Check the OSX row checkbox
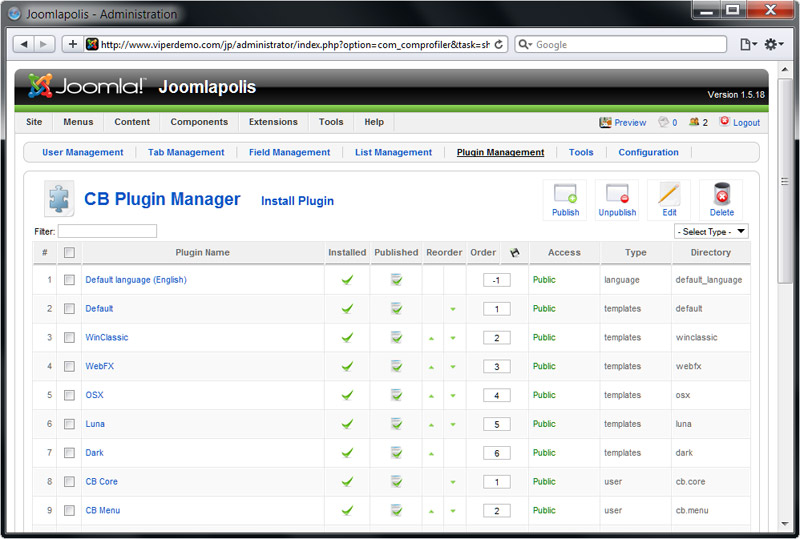The image size is (800, 539). pos(69,395)
